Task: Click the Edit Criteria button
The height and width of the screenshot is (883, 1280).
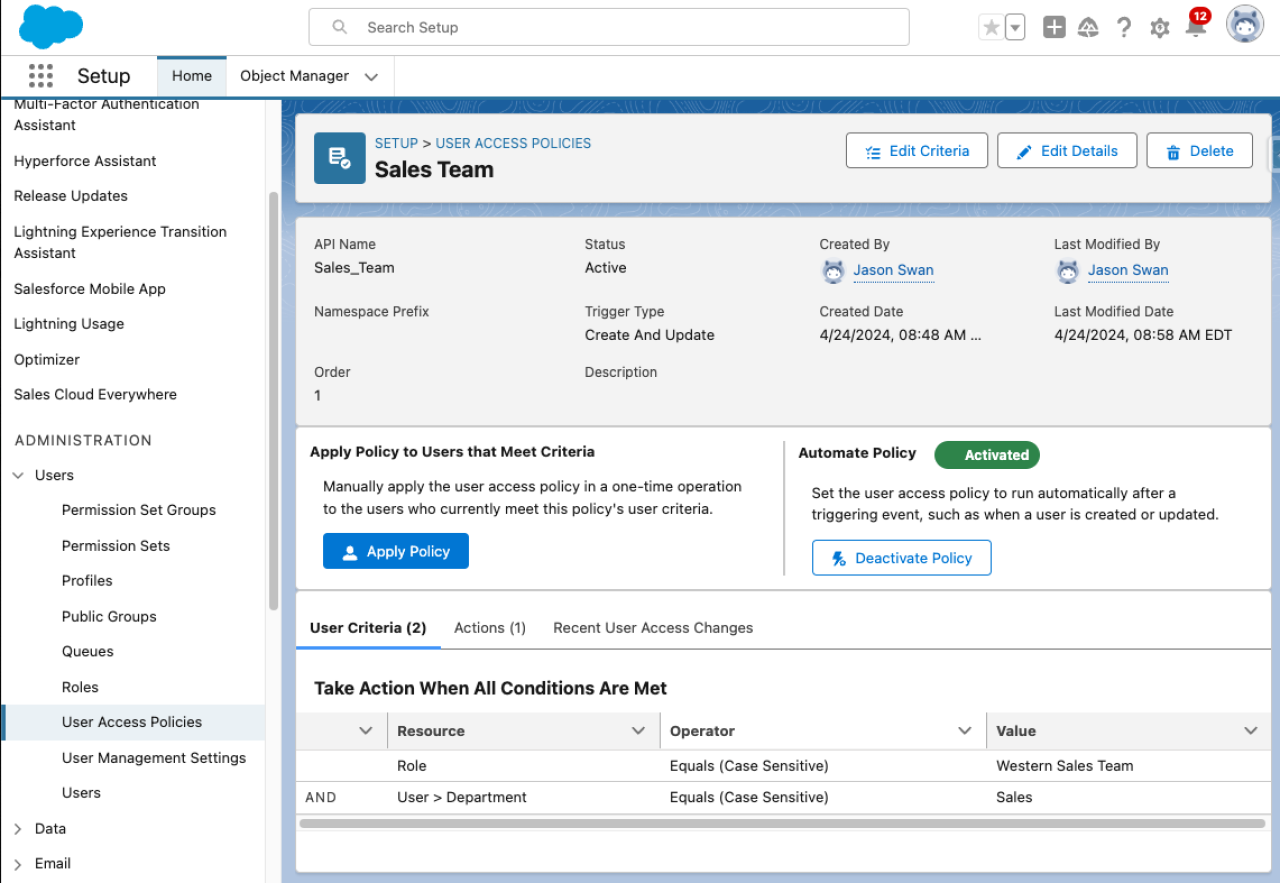Action: coord(917,151)
